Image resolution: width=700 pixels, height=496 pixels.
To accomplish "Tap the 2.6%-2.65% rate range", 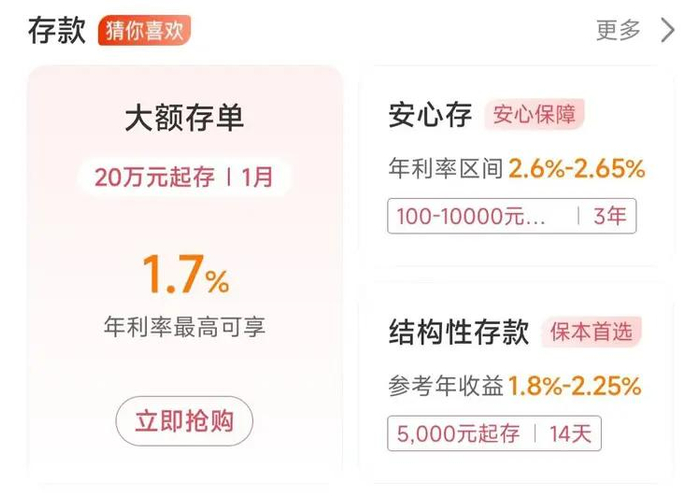I will (576, 169).
